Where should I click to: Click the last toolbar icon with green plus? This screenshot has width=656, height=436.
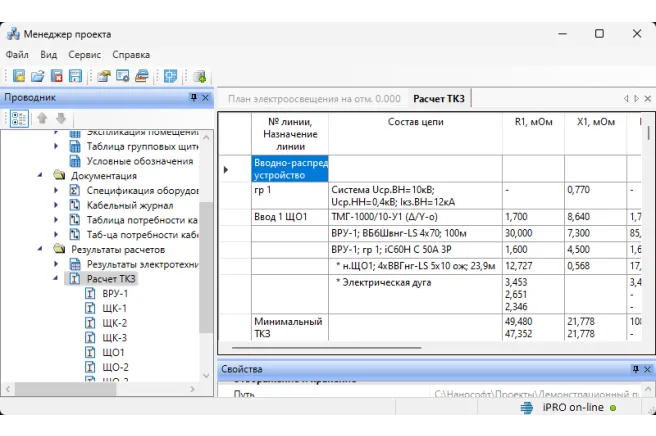coord(199,76)
